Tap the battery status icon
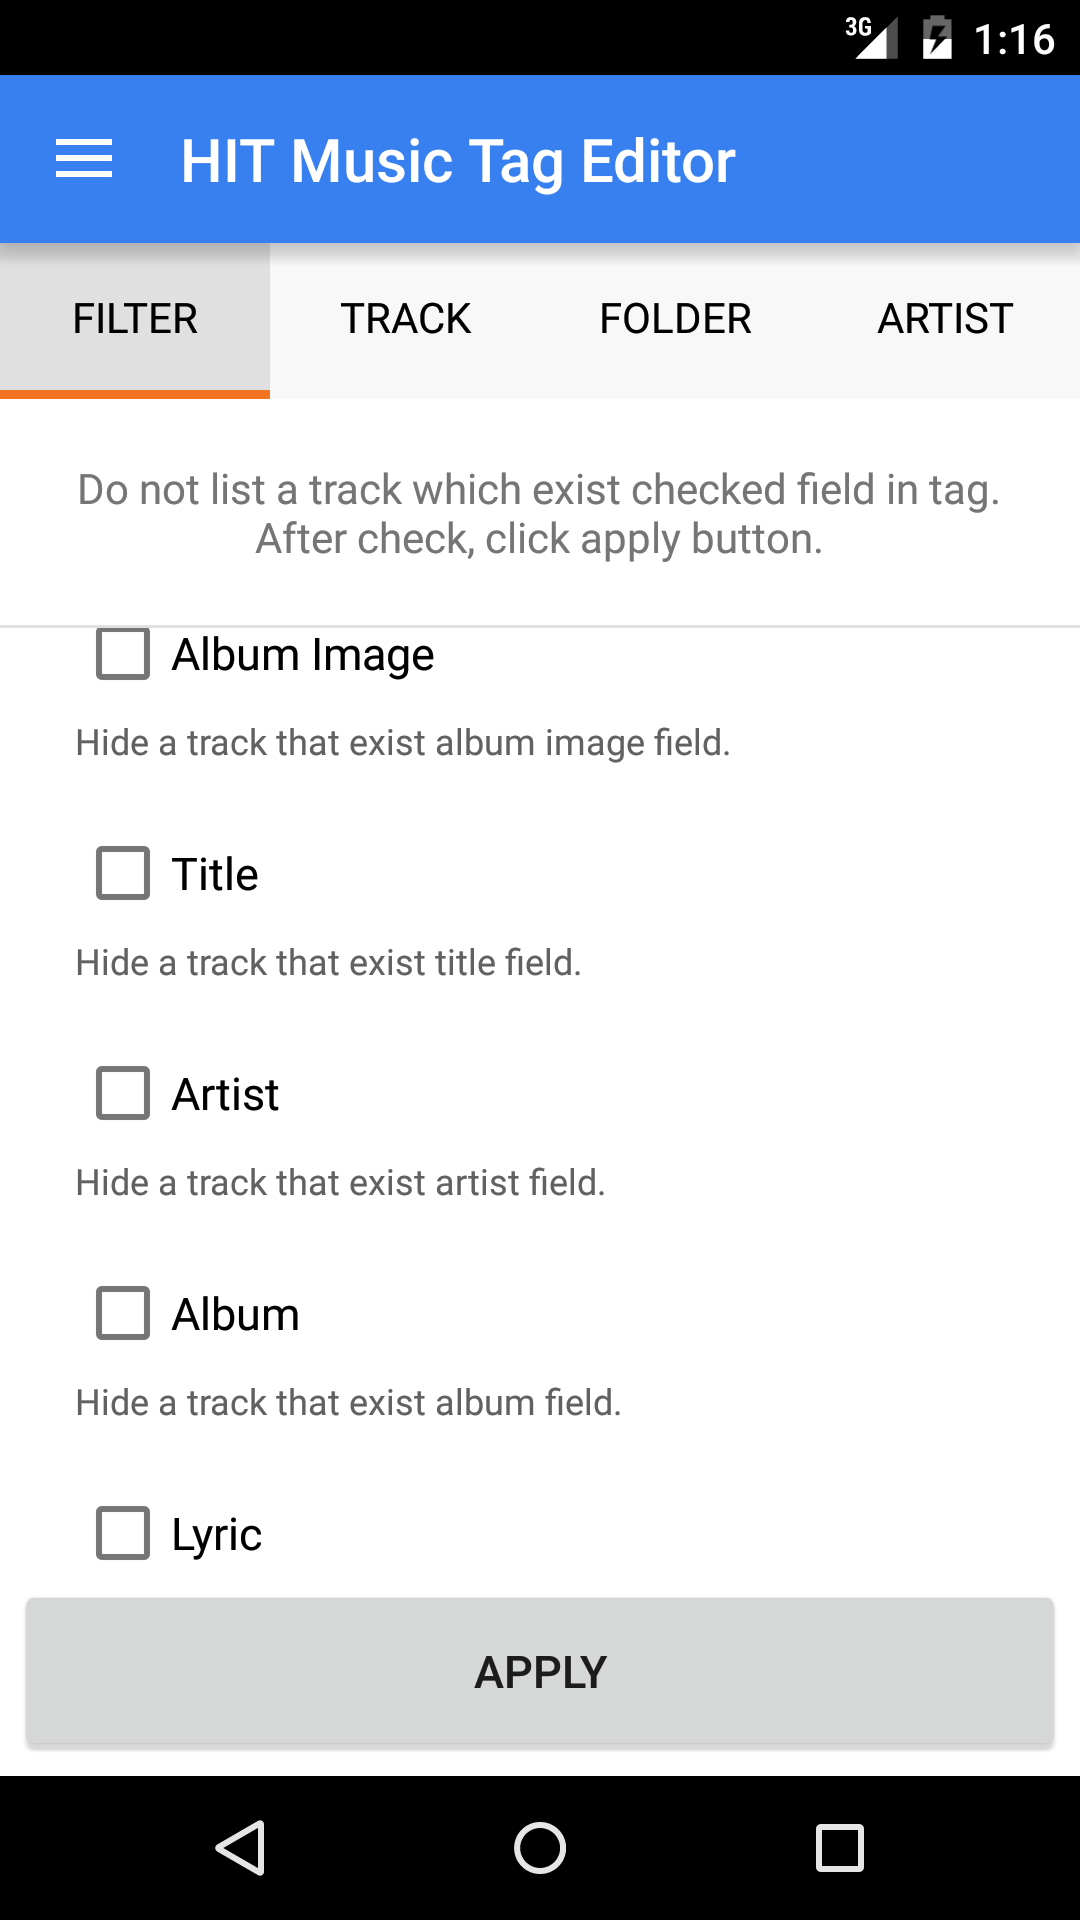1080x1920 pixels. pos(936,38)
